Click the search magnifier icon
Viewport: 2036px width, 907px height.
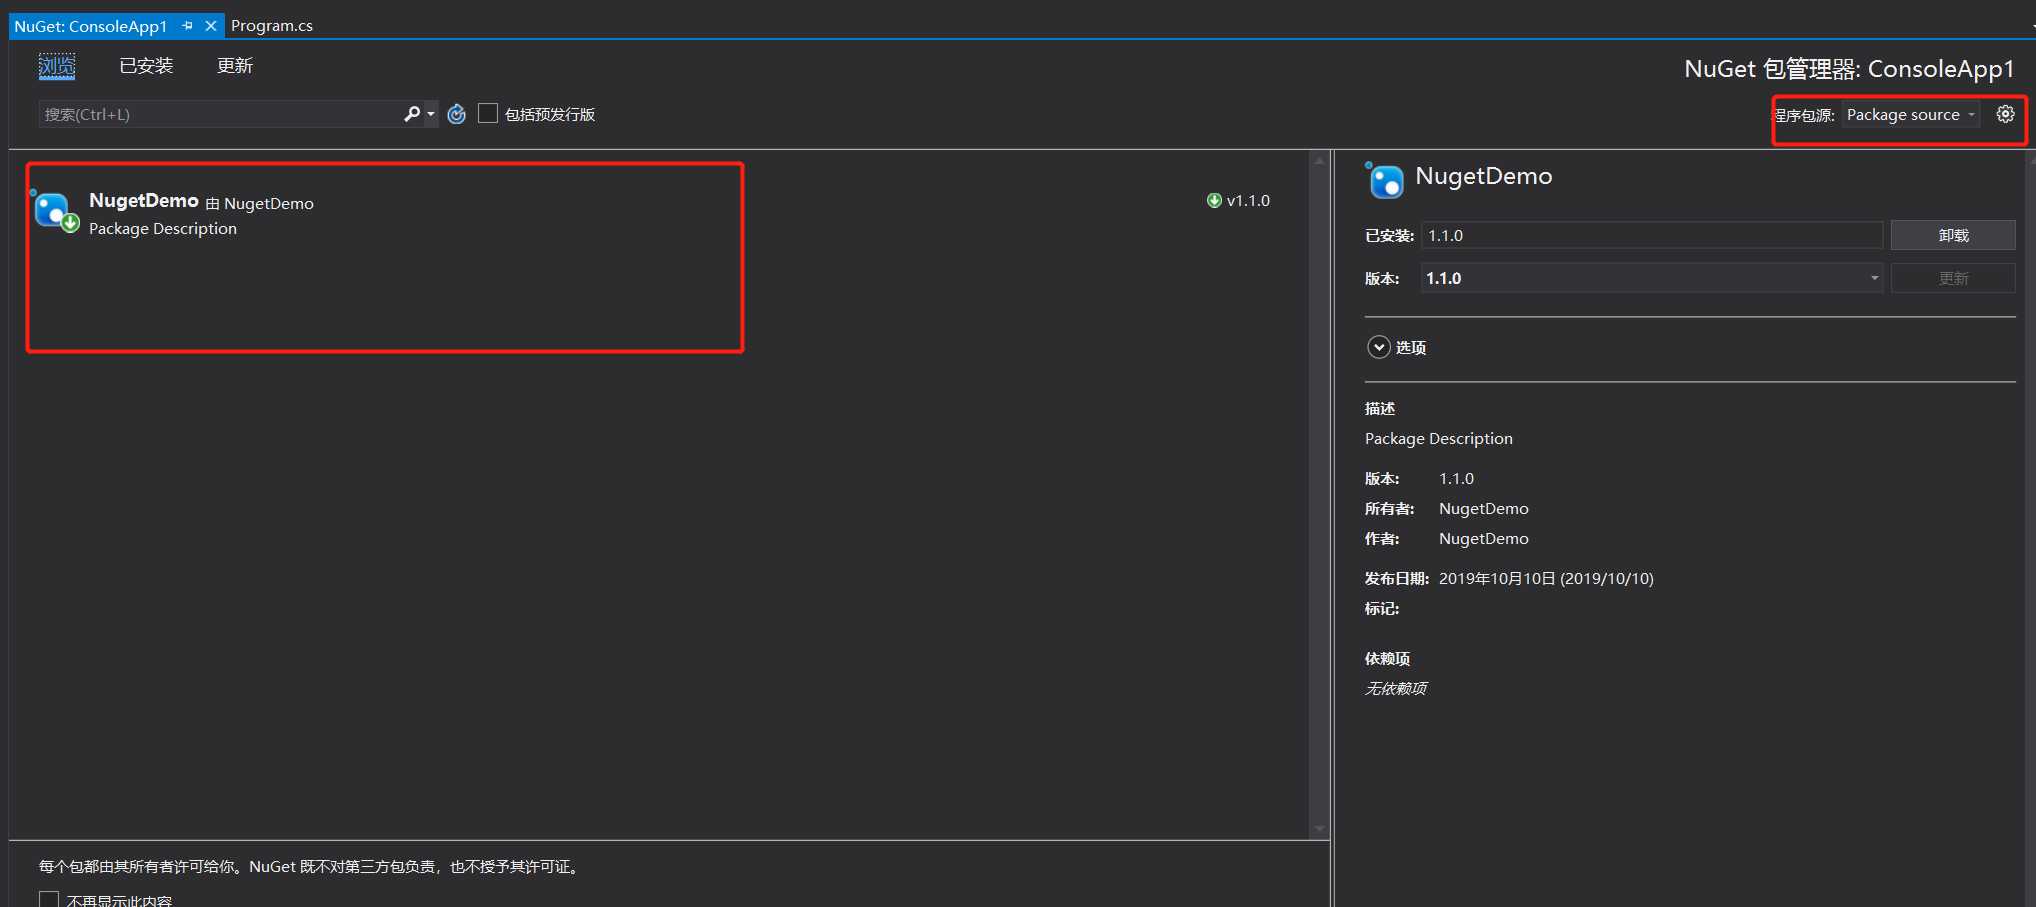(x=412, y=114)
